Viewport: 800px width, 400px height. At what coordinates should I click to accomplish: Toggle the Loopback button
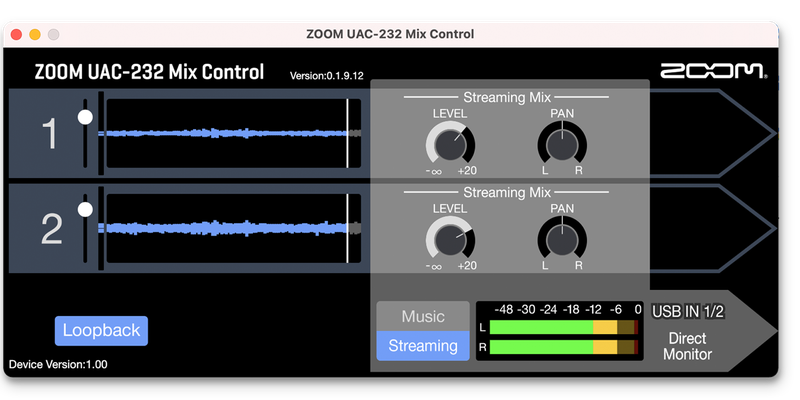click(x=101, y=330)
